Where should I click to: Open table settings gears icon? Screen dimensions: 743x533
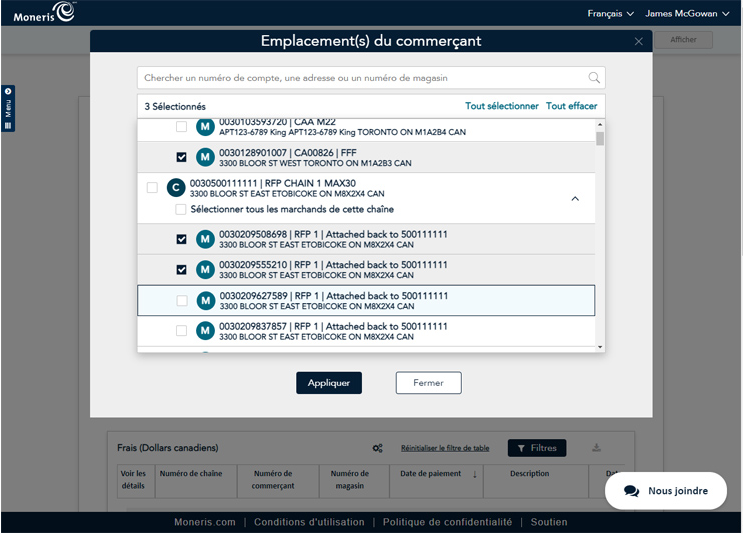point(377,448)
